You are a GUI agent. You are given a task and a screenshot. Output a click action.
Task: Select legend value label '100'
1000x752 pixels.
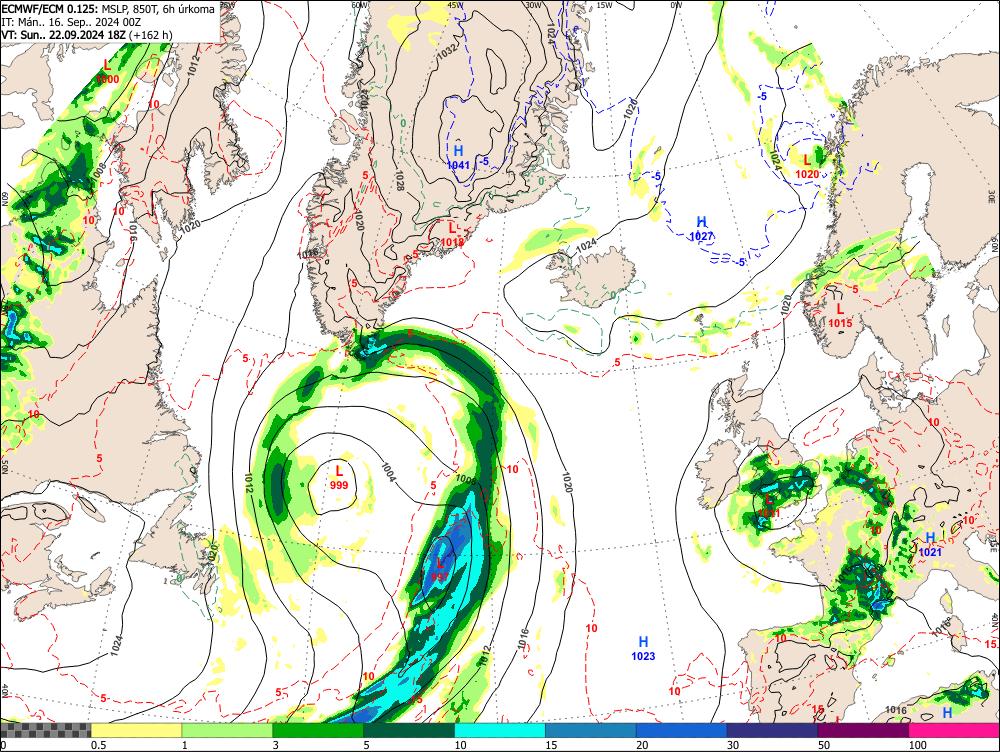click(x=918, y=745)
